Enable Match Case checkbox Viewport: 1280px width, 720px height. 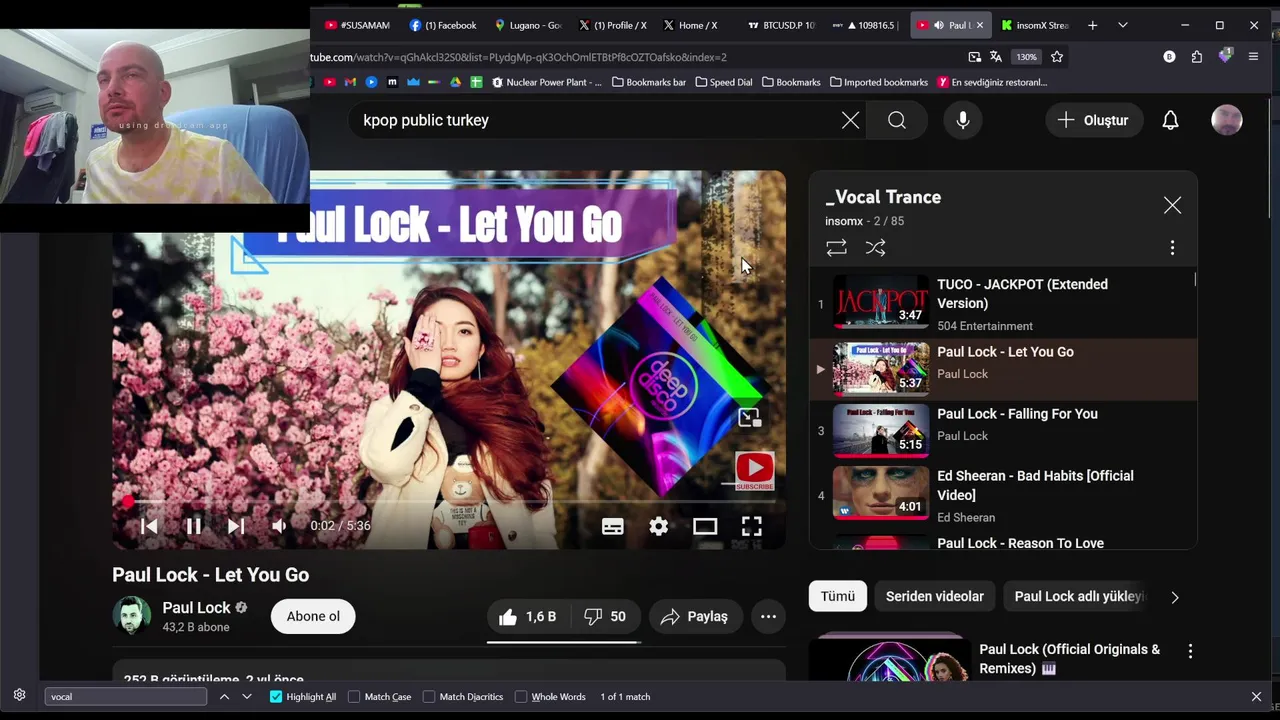coord(354,696)
